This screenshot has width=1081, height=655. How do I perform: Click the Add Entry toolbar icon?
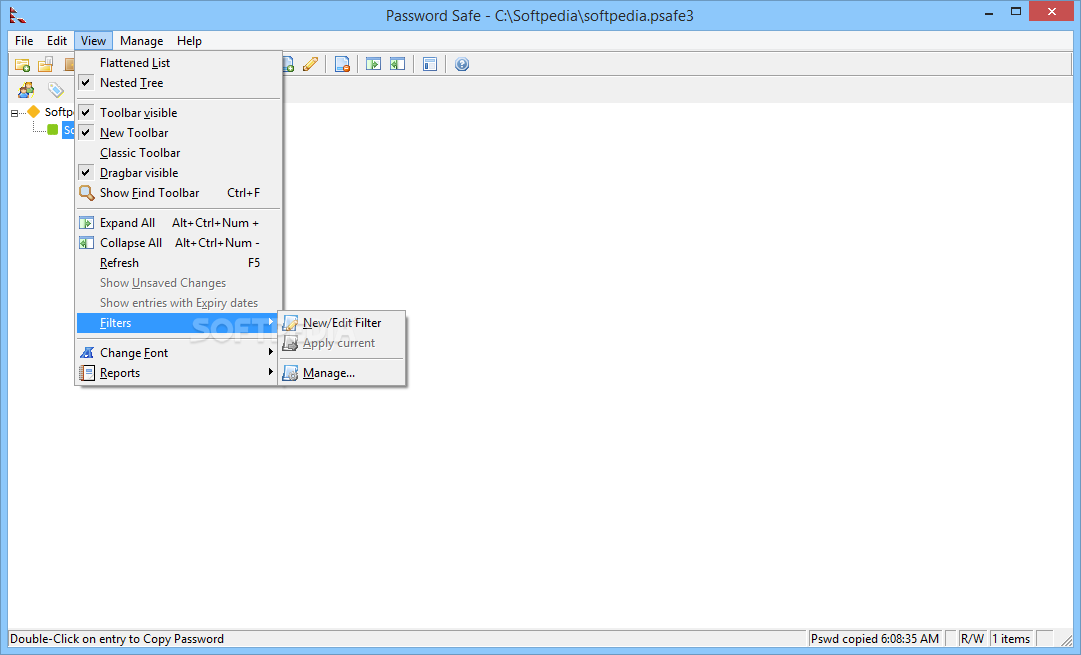(288, 65)
